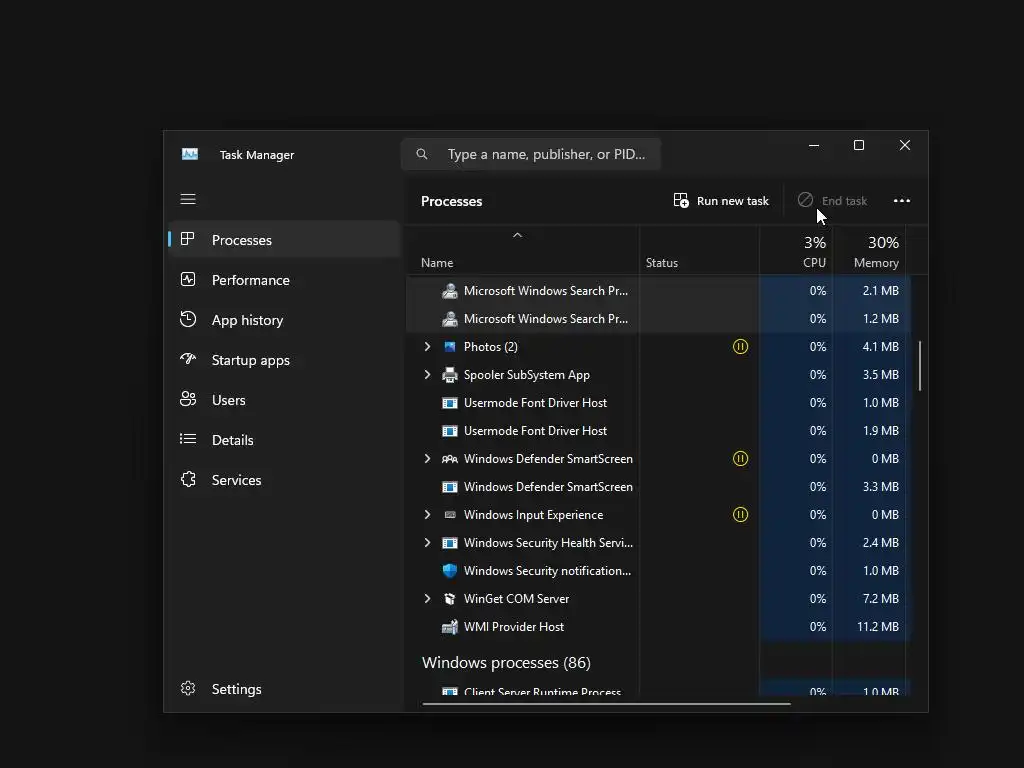This screenshot has width=1024, height=768.
Task: Open Settings page
Action: pos(284,689)
